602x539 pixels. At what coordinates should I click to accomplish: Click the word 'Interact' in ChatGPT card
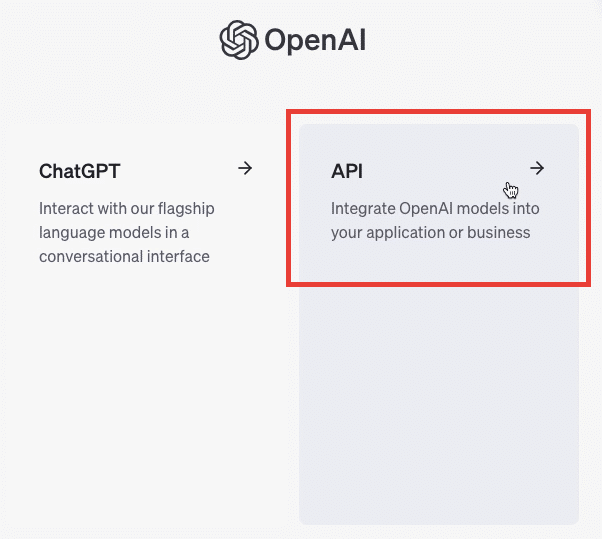(x=66, y=209)
